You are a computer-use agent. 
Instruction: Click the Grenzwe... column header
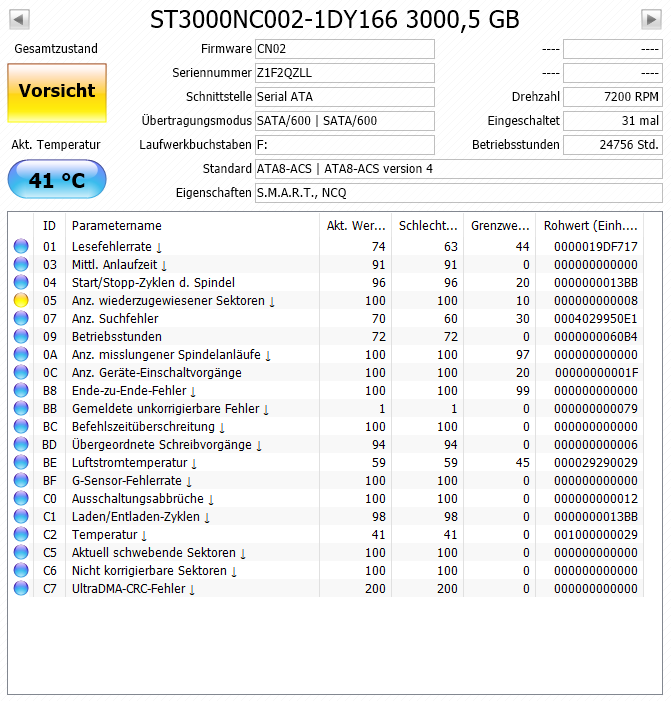500,226
